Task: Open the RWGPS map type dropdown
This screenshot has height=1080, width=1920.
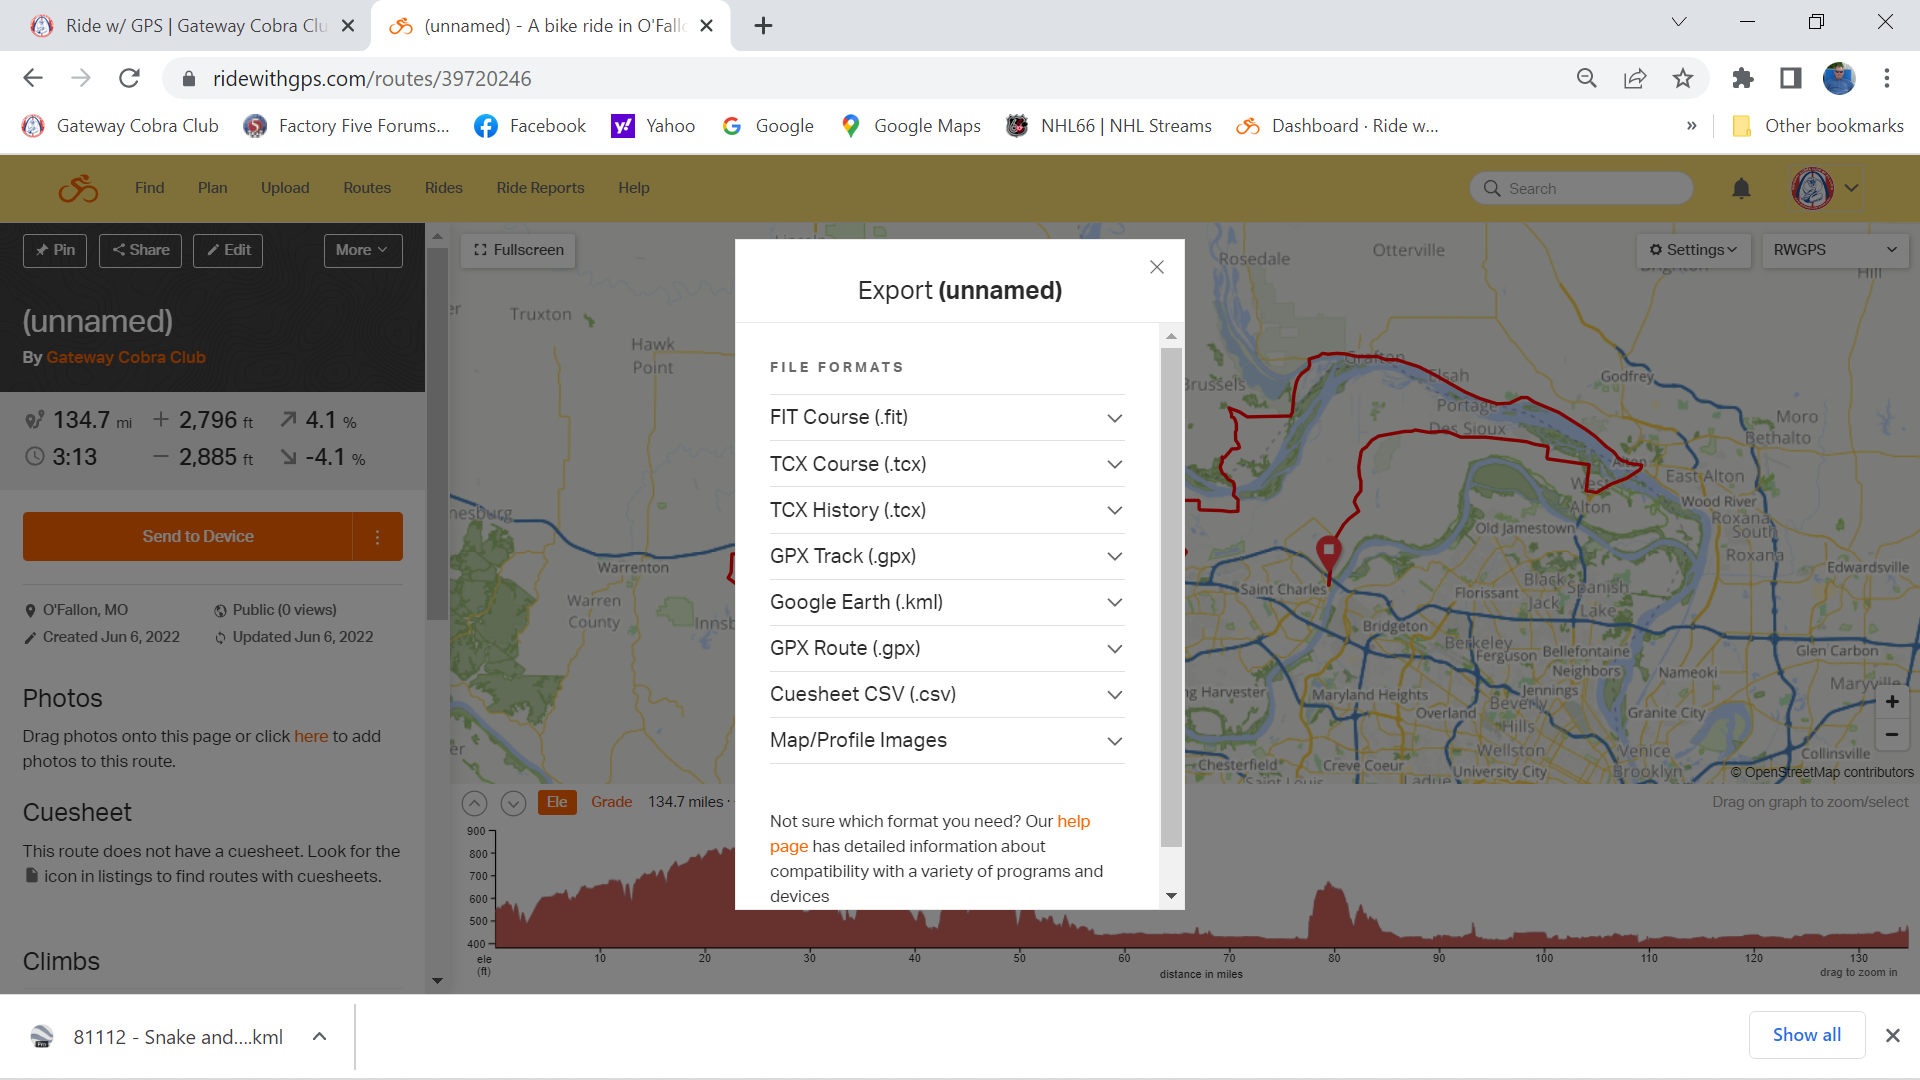Action: click(1834, 250)
